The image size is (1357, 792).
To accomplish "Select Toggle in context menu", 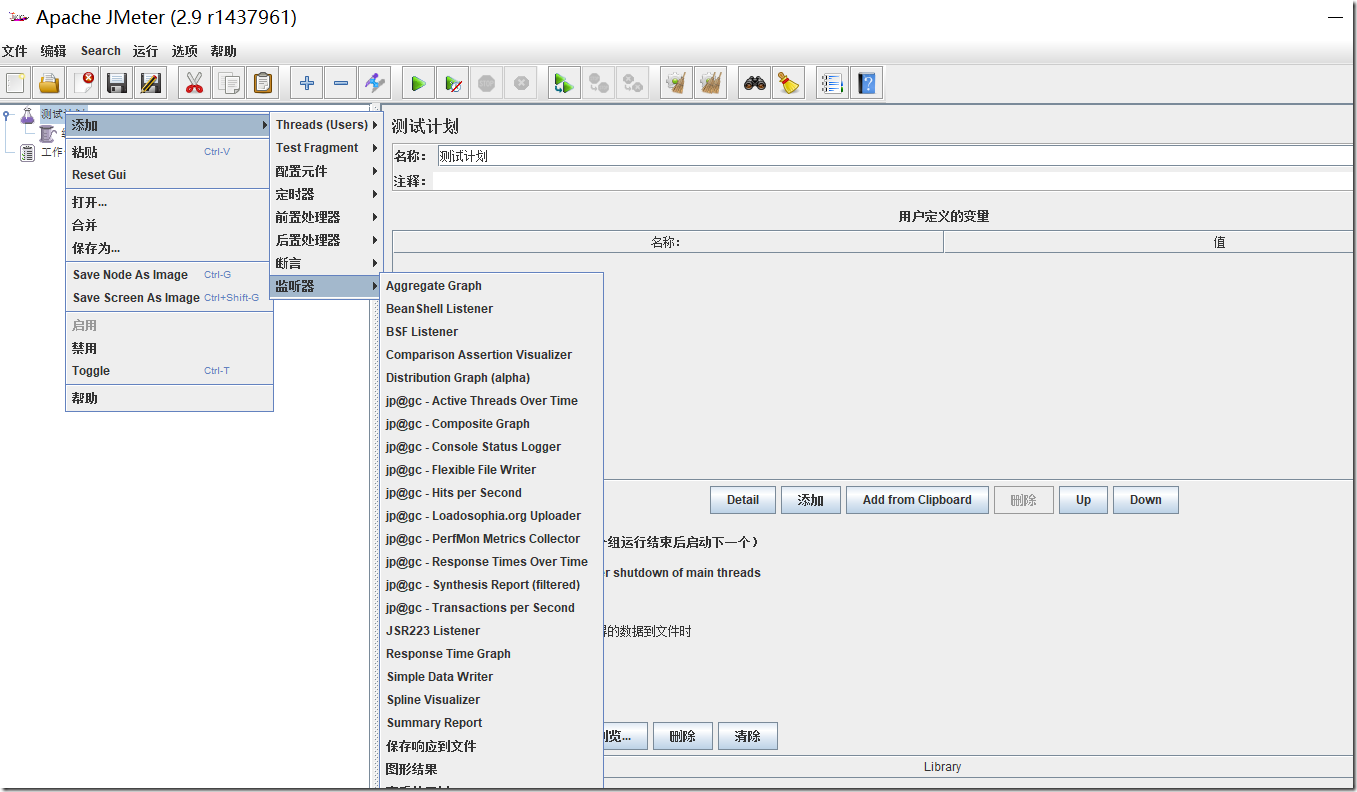I will [x=169, y=371].
